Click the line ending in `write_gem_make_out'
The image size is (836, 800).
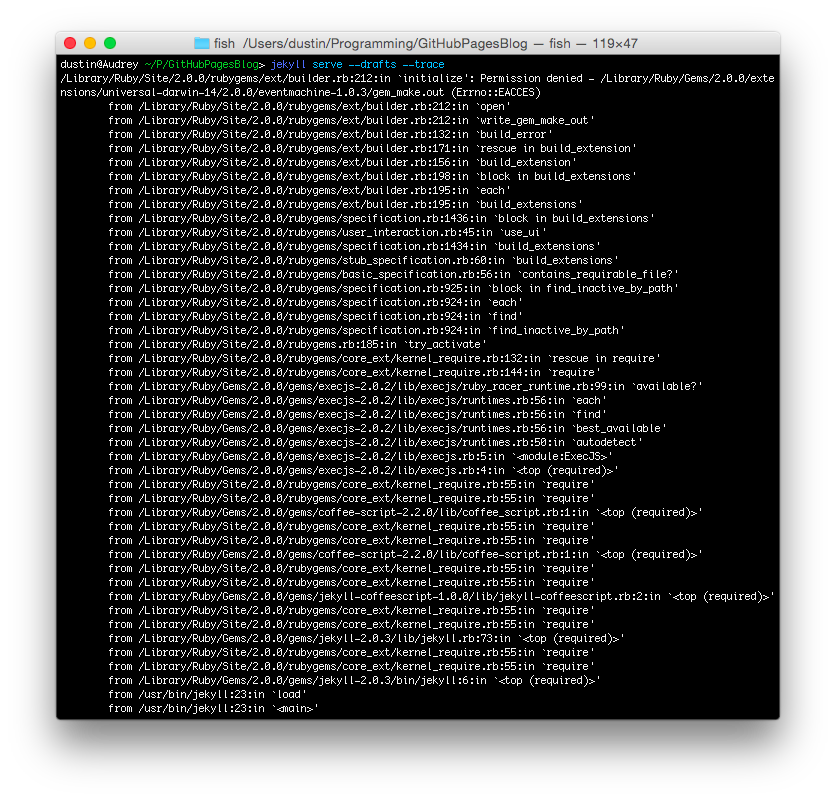pos(351,121)
